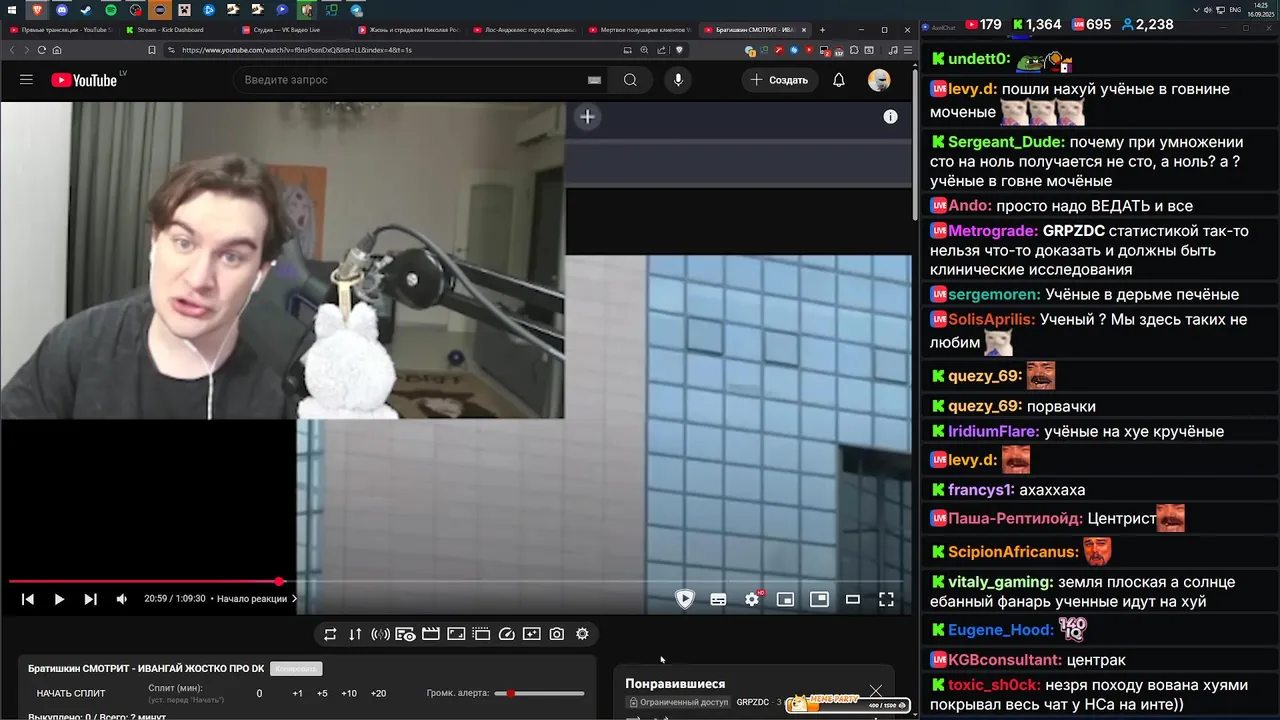Open the YouTube hamburger guide menu
The width and height of the screenshot is (1280, 720).
(x=26, y=80)
